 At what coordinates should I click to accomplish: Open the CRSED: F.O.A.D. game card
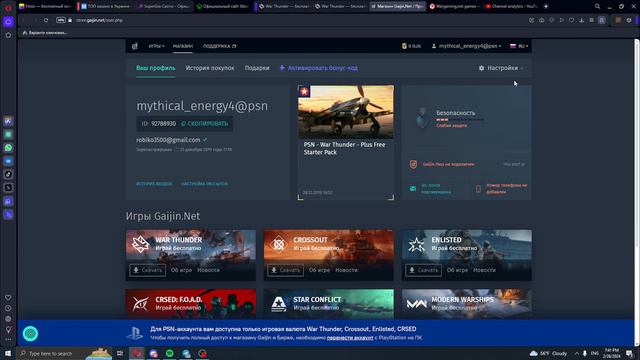(x=191, y=304)
